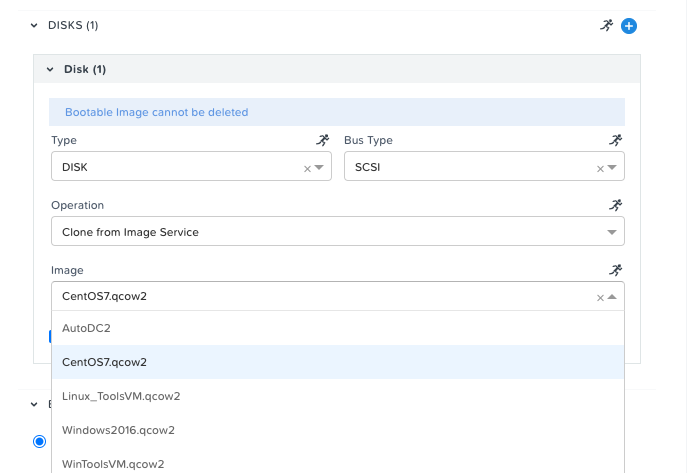
Task: Clear the SCSI bus type selection
Action: pos(600,168)
